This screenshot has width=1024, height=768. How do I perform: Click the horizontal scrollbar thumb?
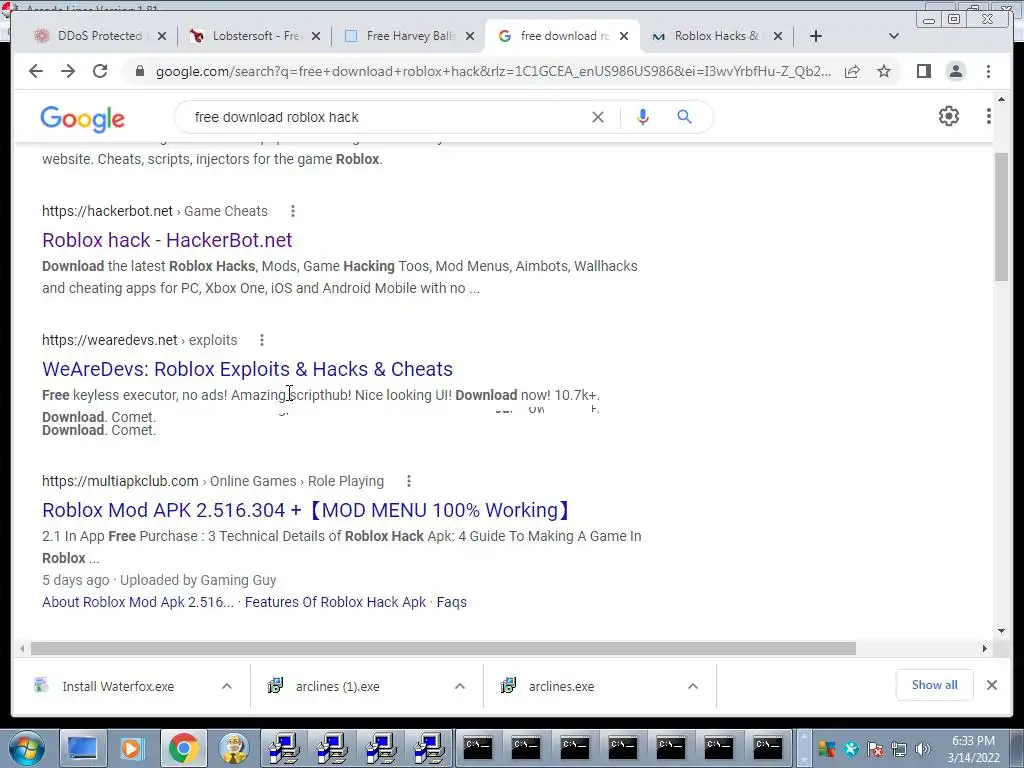tap(443, 648)
